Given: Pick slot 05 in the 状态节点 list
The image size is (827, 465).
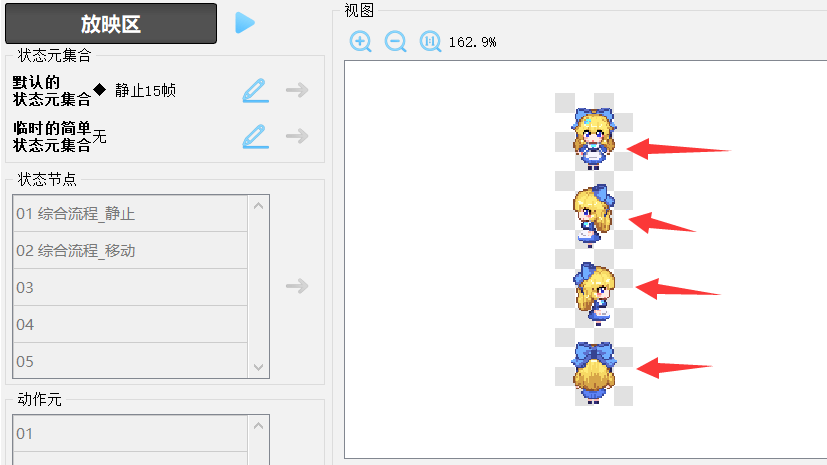Looking at the screenshot, I should pyautogui.click(x=129, y=361).
